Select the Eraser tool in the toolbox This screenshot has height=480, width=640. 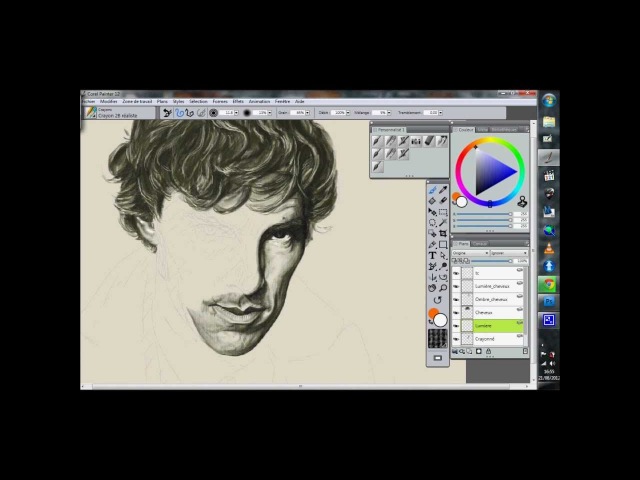443,201
